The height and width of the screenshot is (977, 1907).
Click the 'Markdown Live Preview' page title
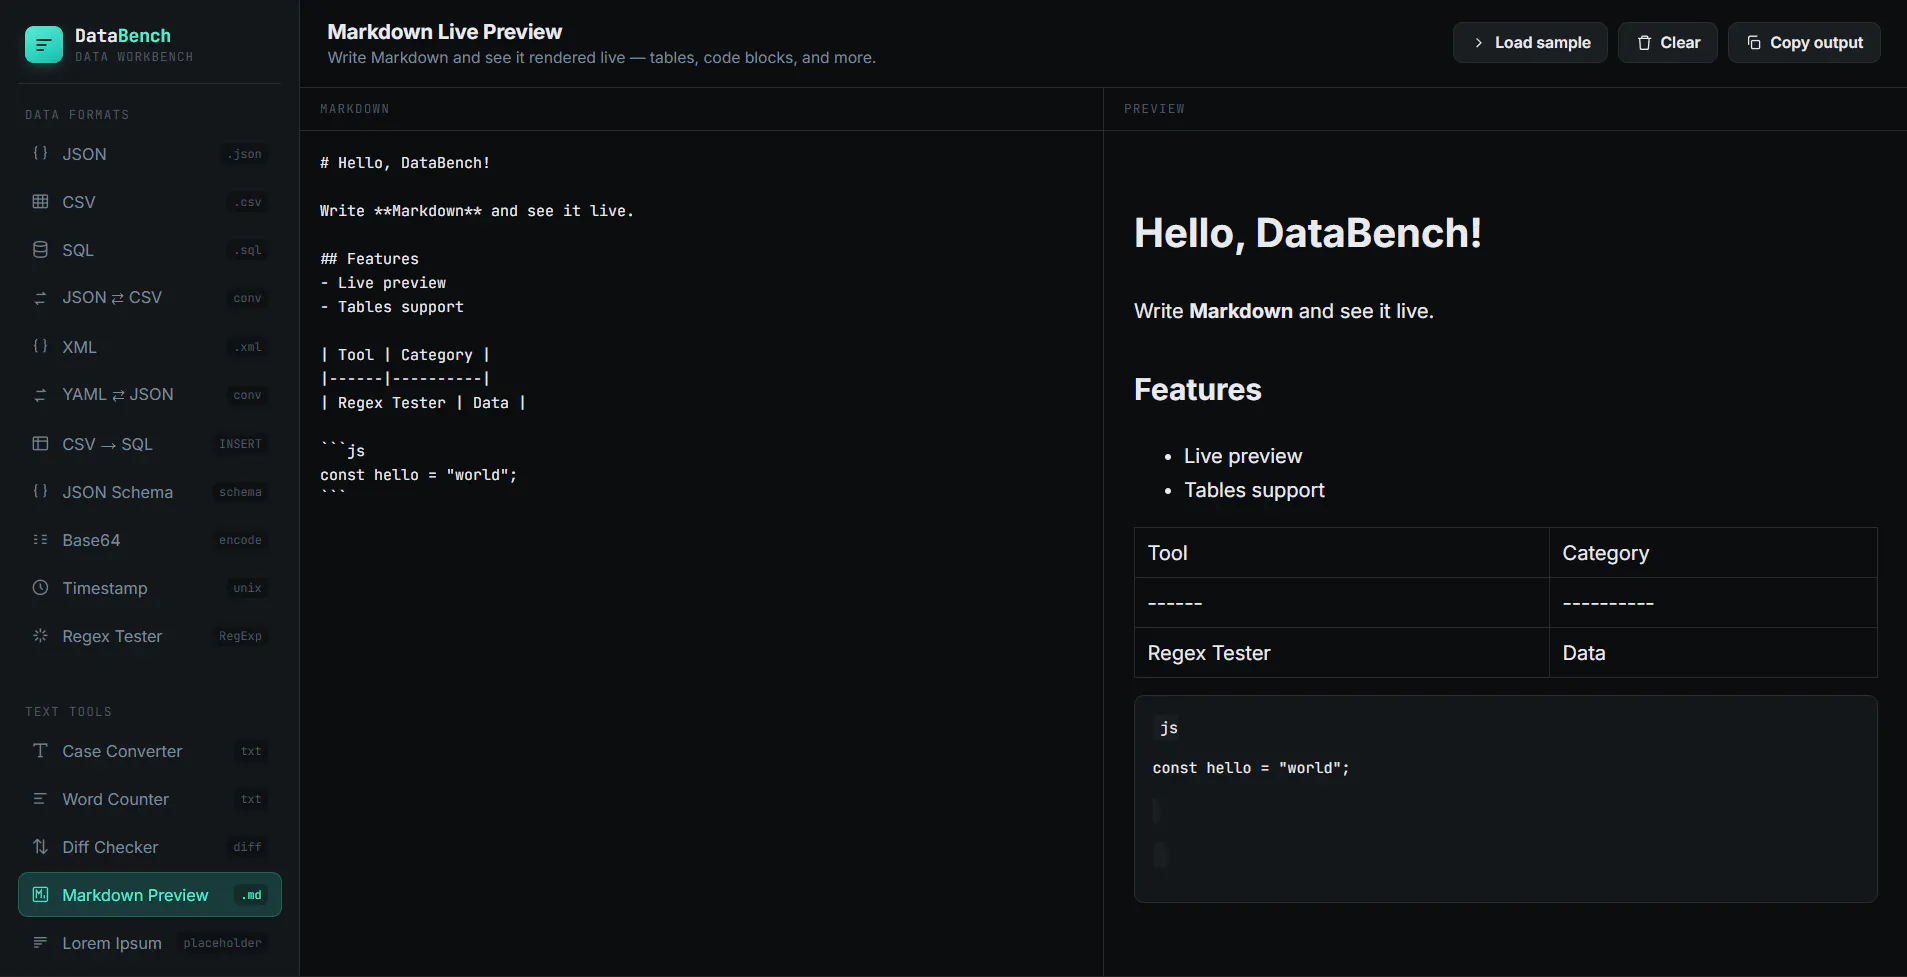(x=445, y=32)
